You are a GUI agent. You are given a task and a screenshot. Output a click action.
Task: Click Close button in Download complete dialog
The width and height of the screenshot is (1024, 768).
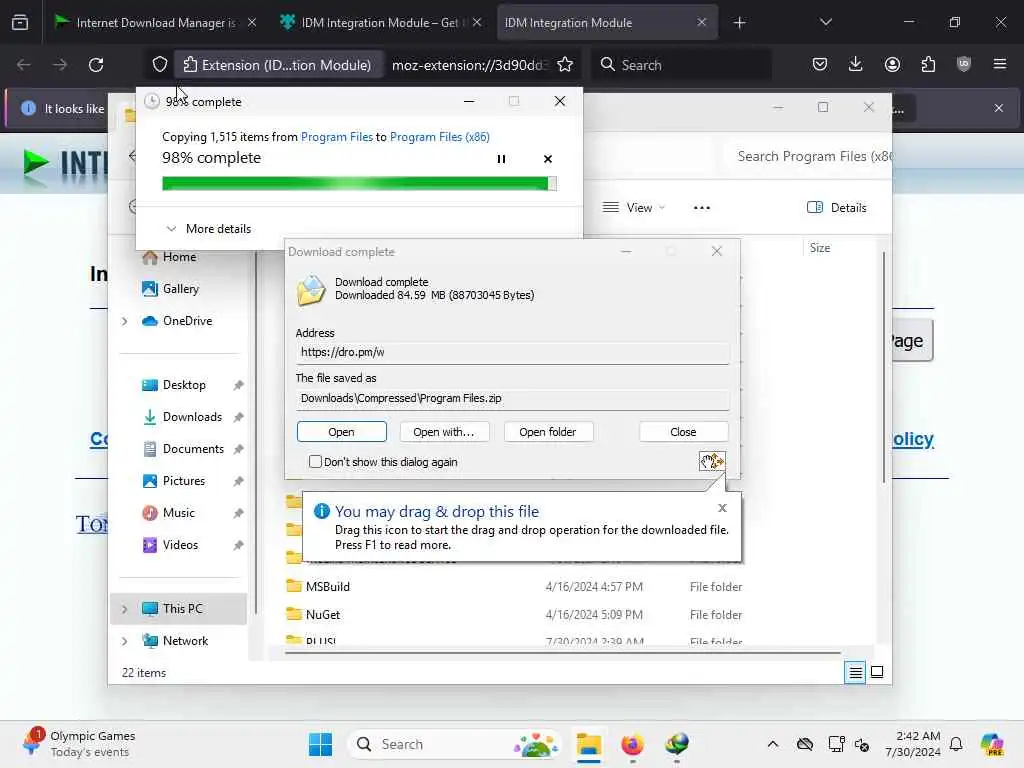[683, 432]
